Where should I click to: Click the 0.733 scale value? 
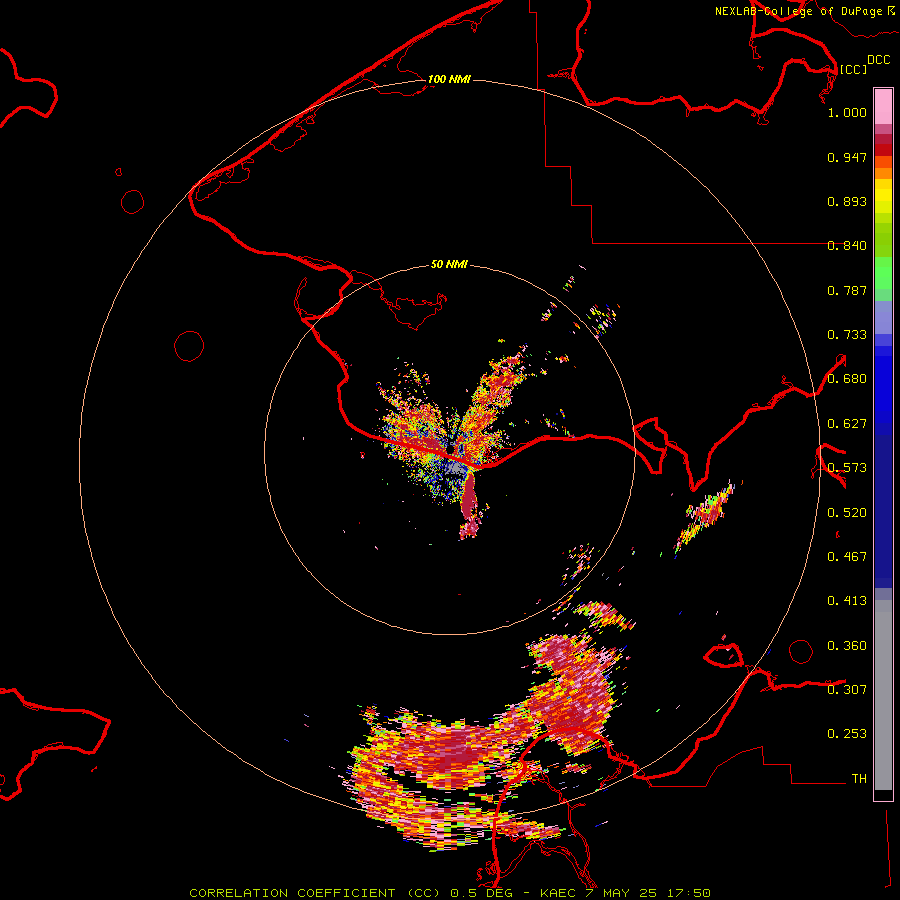[x=847, y=335]
